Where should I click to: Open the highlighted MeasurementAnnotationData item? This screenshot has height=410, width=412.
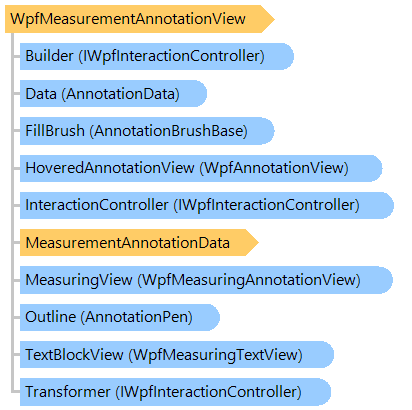(x=139, y=243)
